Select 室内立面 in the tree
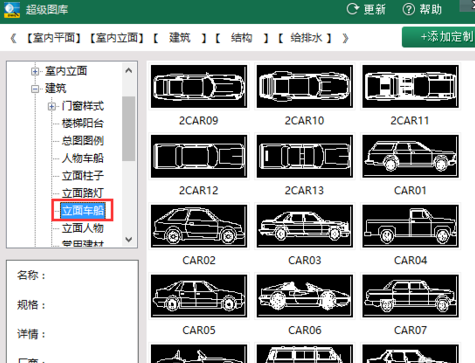The image size is (475, 363). (x=66, y=71)
